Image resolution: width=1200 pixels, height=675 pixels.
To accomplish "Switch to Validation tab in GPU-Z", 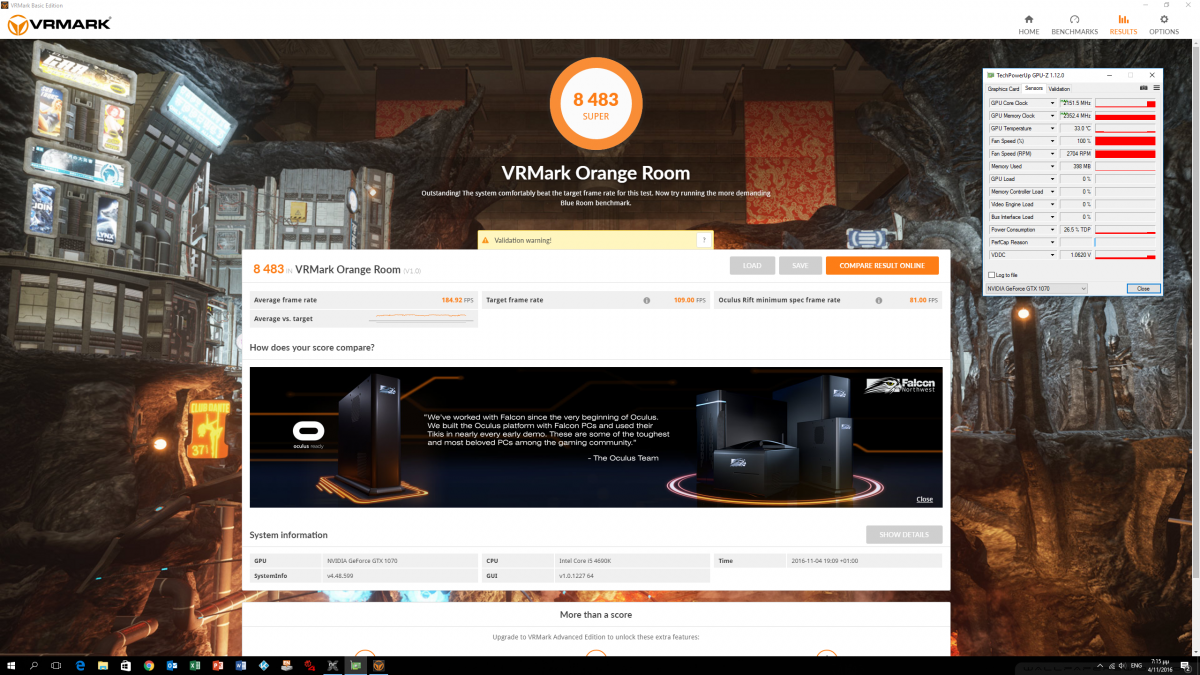I will click(x=1059, y=89).
